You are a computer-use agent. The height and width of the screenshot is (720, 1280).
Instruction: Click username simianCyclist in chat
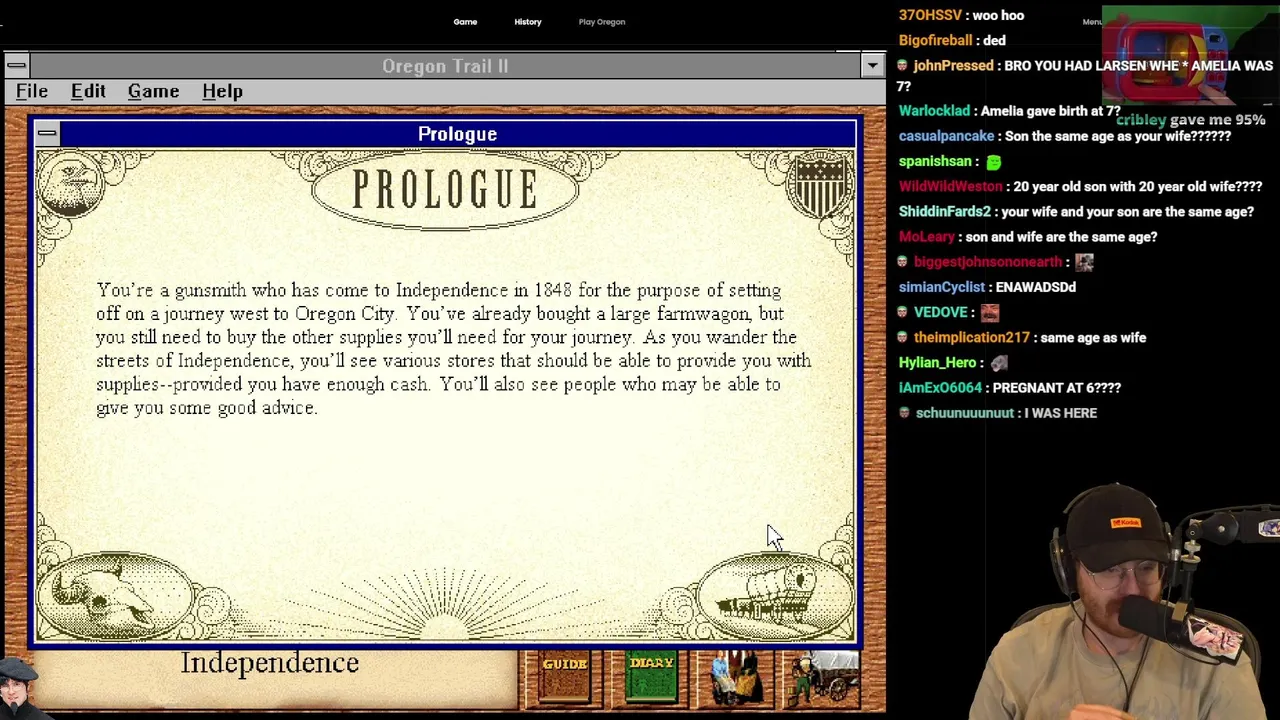click(942, 287)
